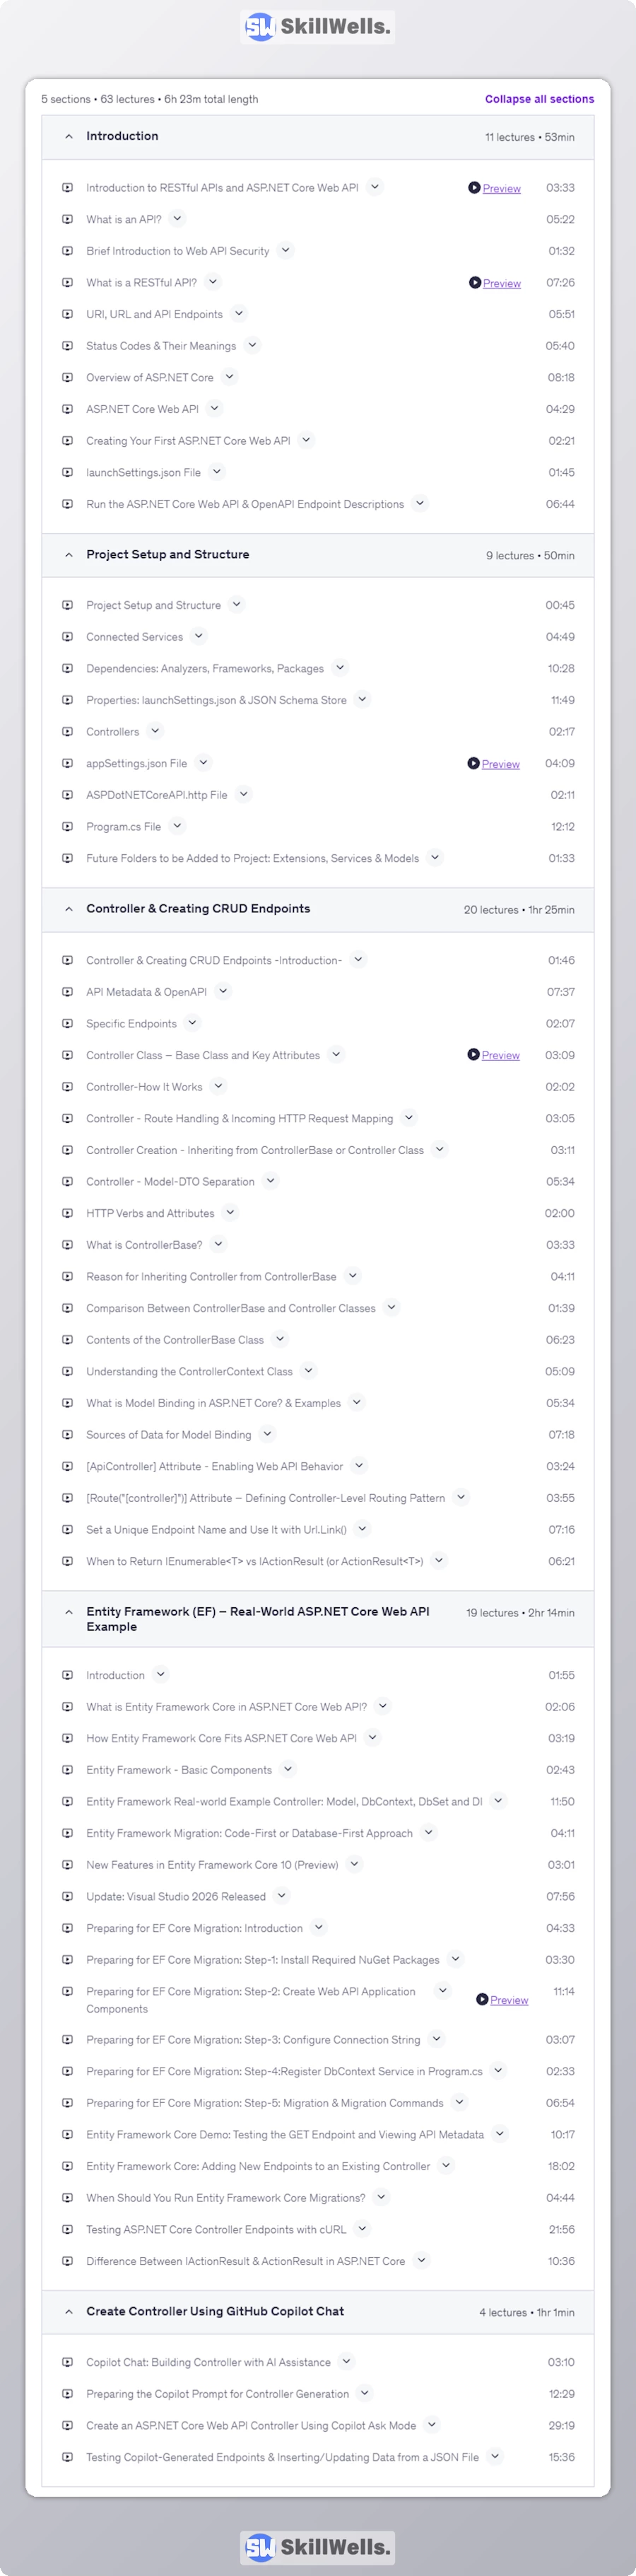Click lecture title When to Return IEnumerable<T> vs IActionResult
This screenshot has width=636, height=2576.
[254, 1561]
